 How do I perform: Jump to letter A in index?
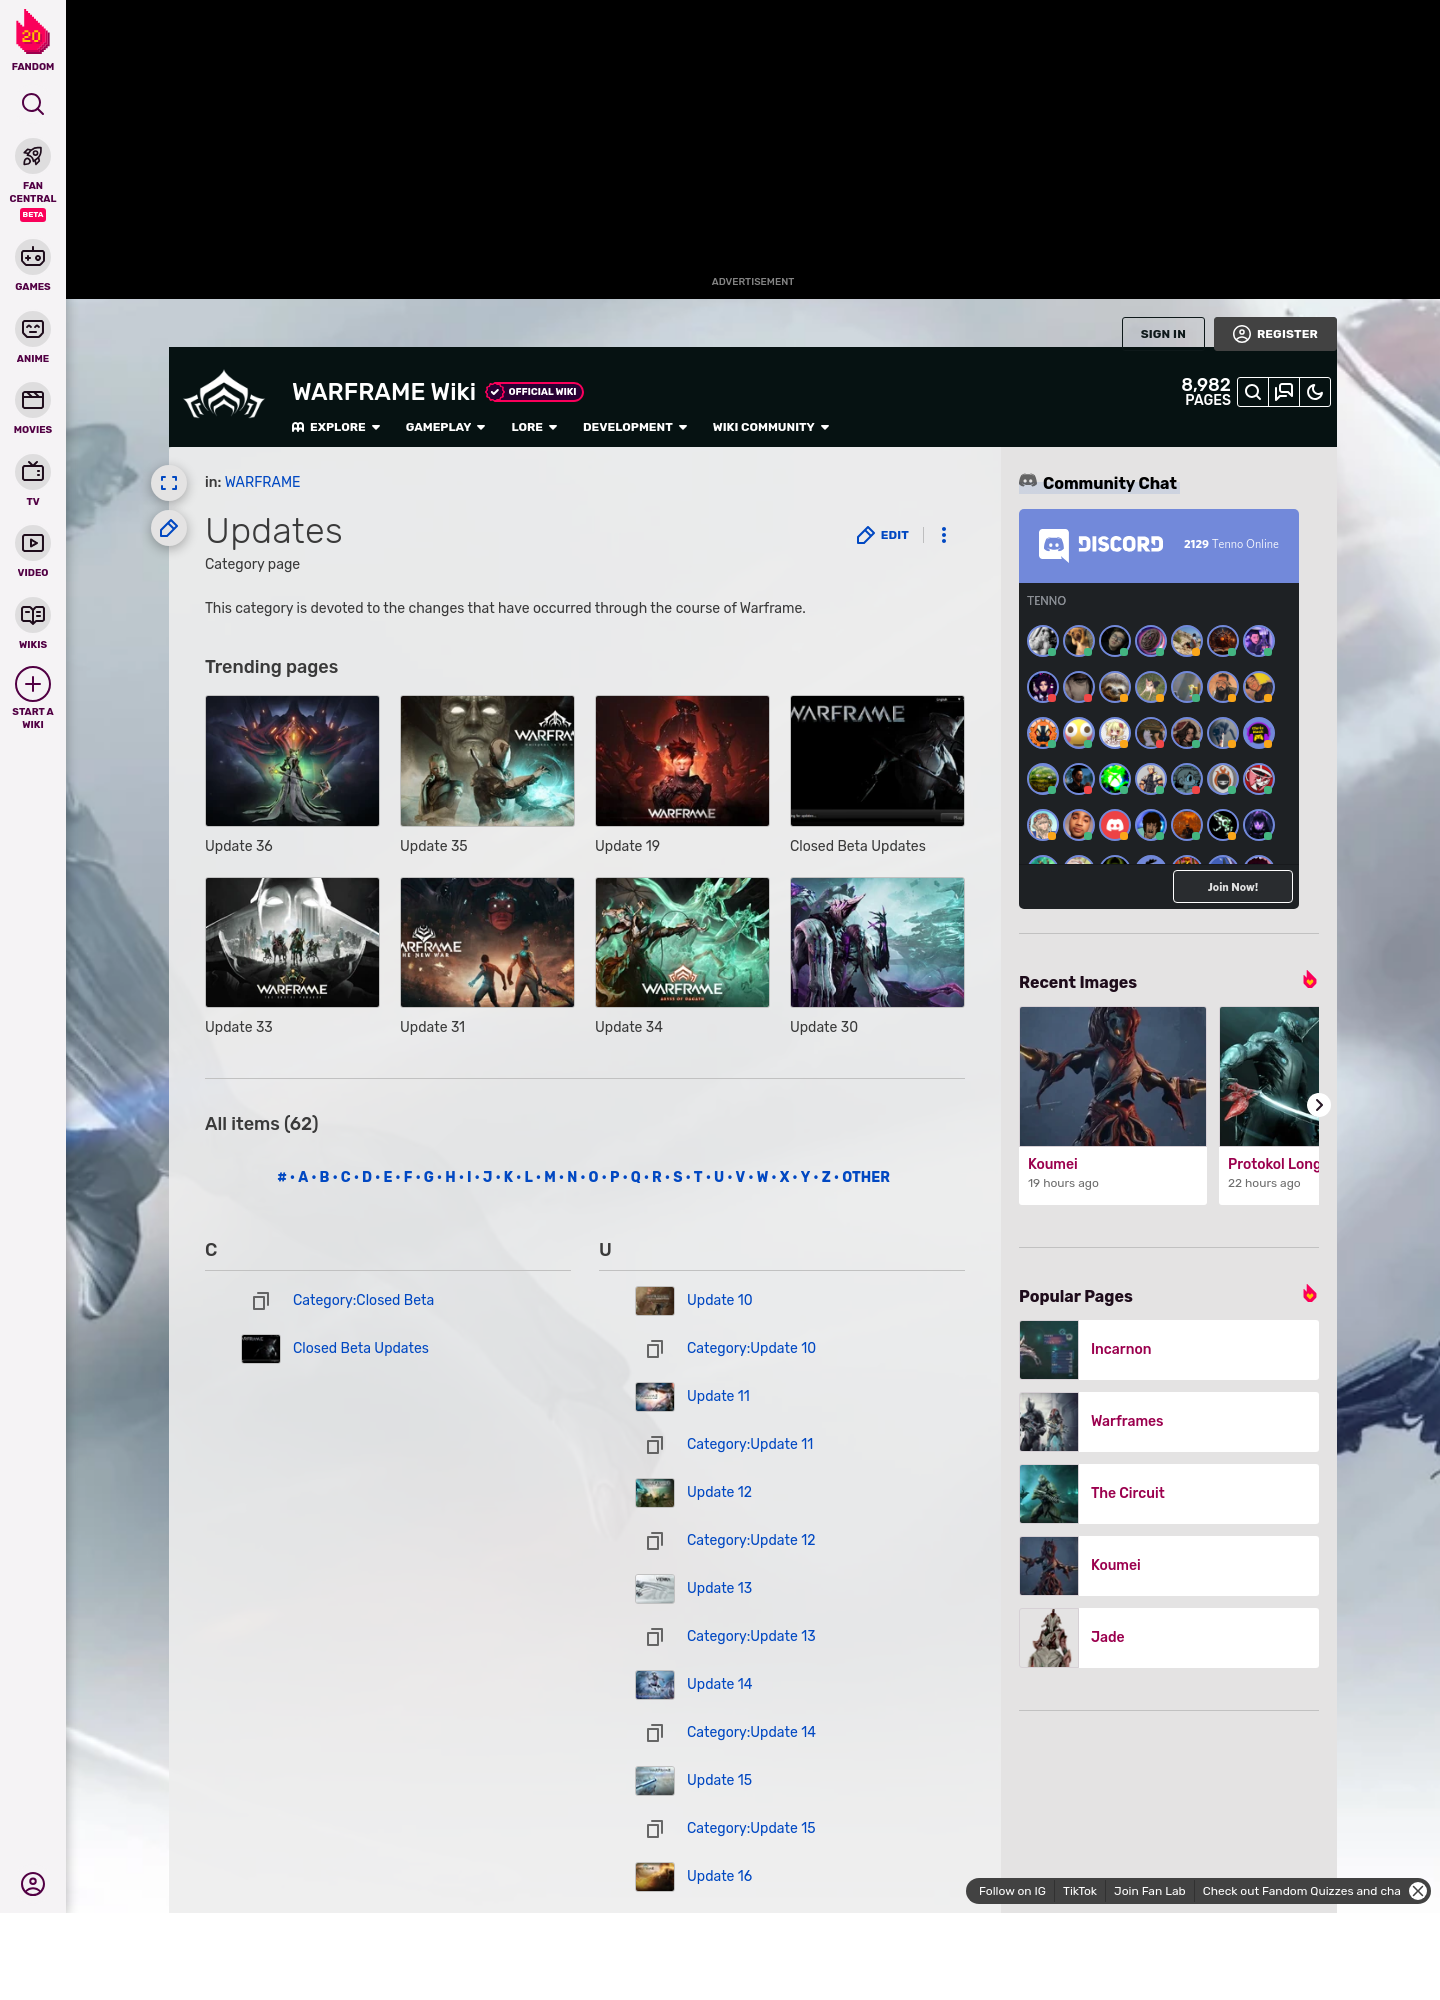[x=304, y=1177]
